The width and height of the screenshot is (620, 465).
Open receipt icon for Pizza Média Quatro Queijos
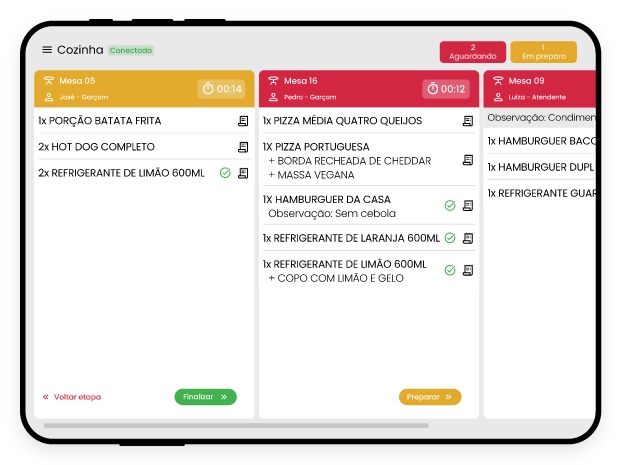[x=468, y=121]
